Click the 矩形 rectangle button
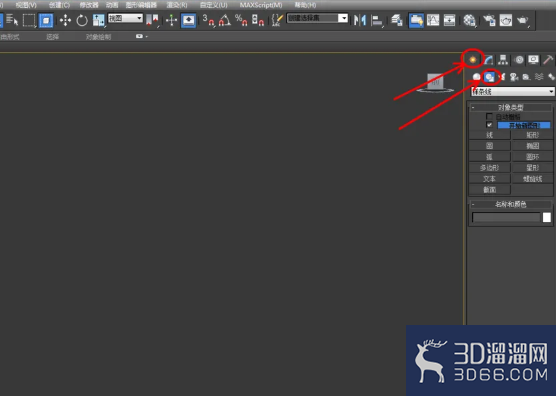 [533, 135]
